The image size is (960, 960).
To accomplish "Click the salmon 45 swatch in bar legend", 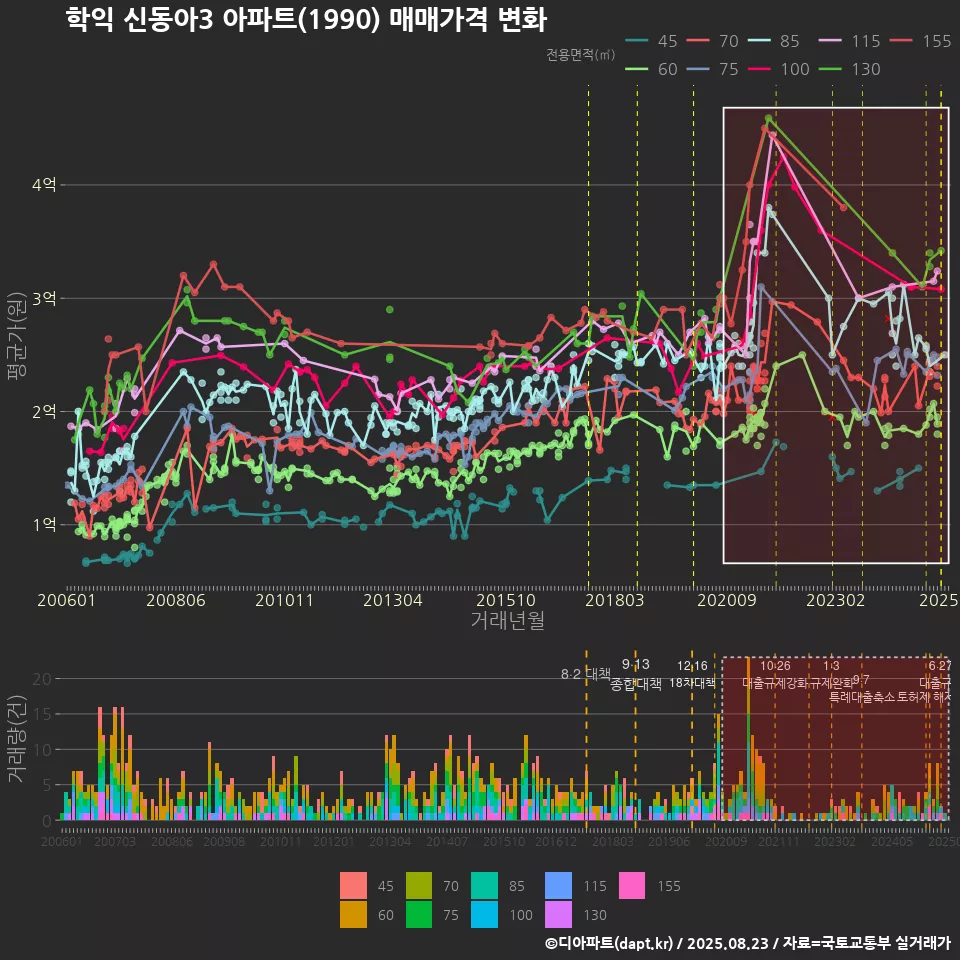I will [353, 885].
